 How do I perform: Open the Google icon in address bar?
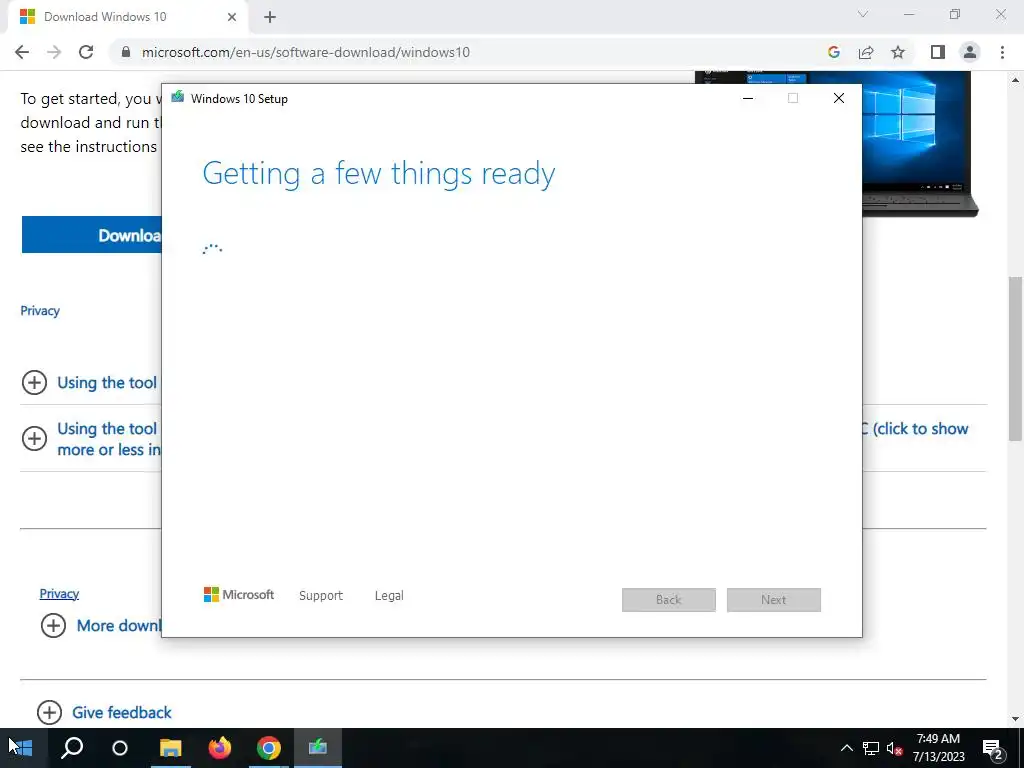(x=833, y=52)
